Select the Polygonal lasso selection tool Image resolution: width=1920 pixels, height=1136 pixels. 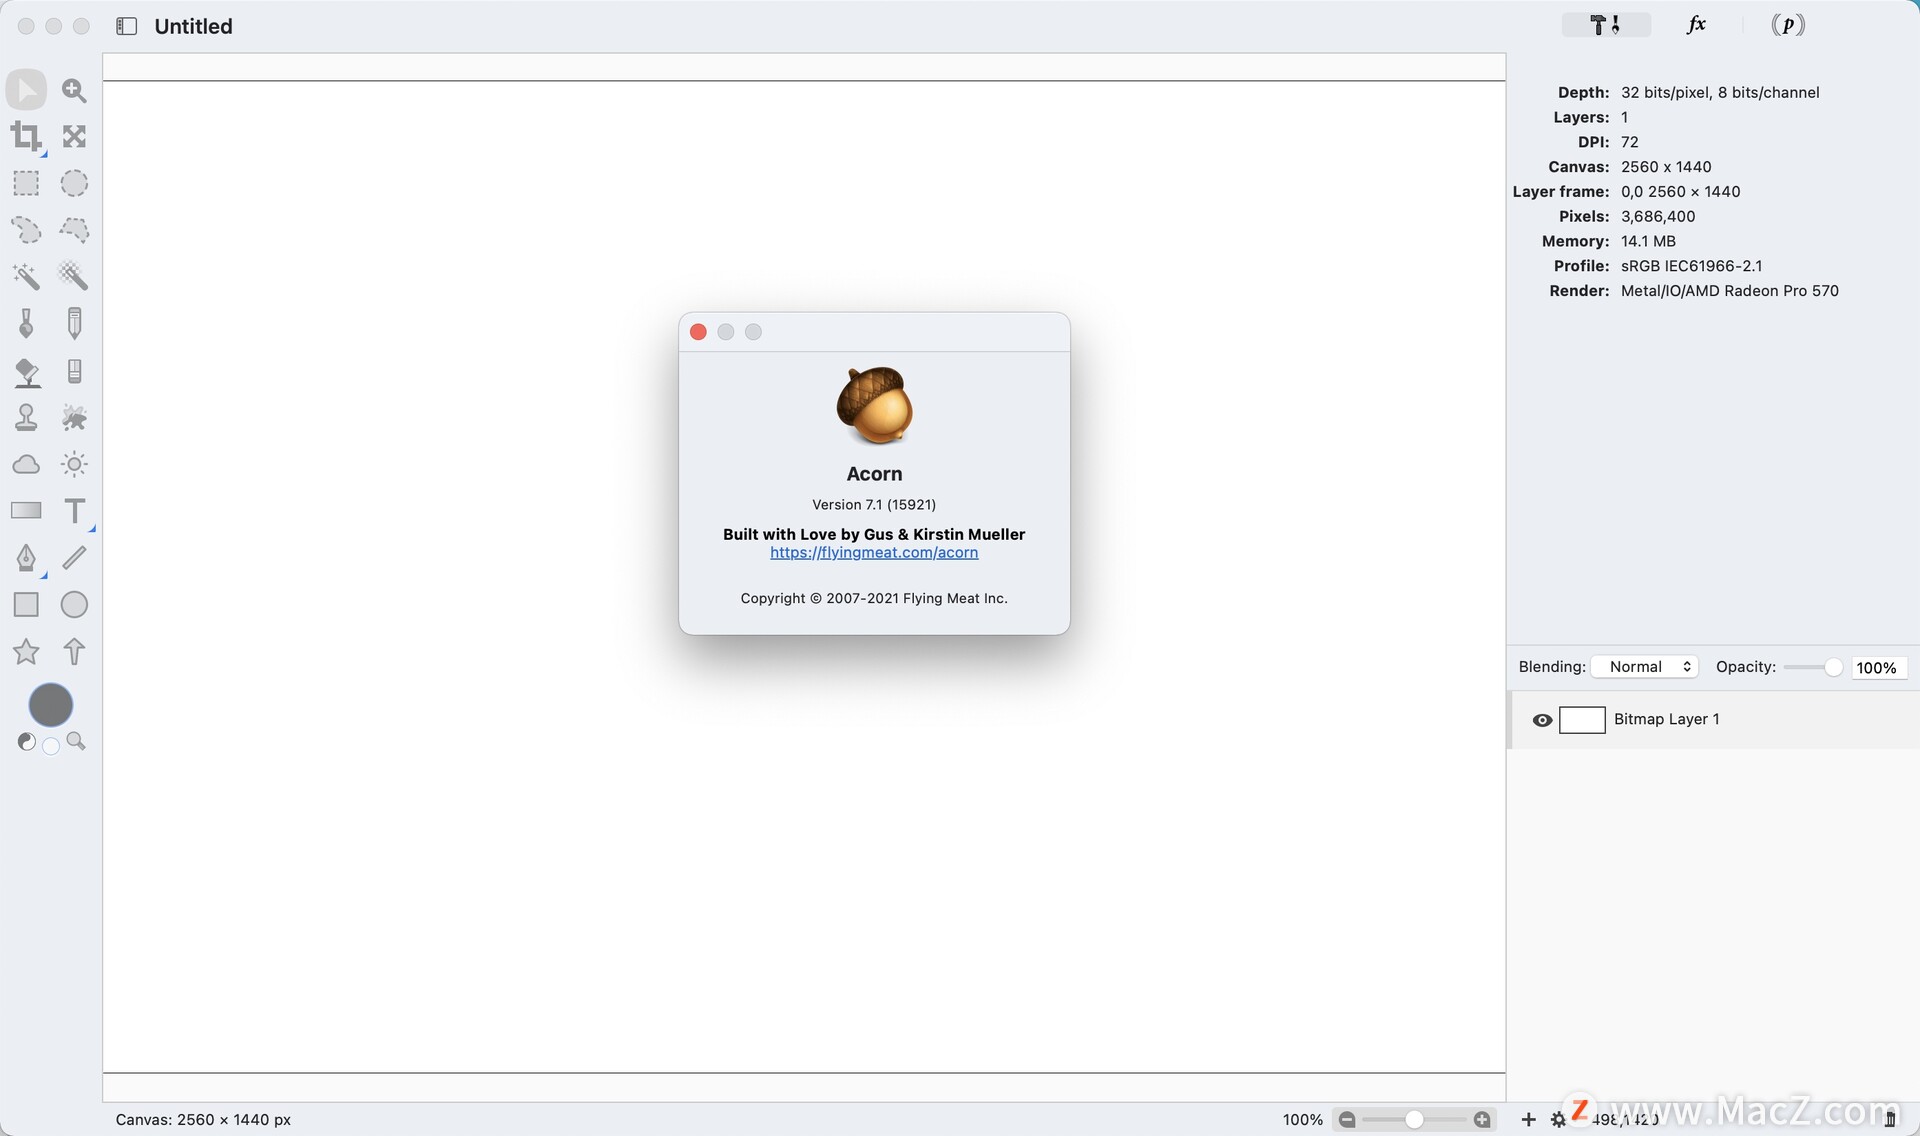click(x=74, y=230)
